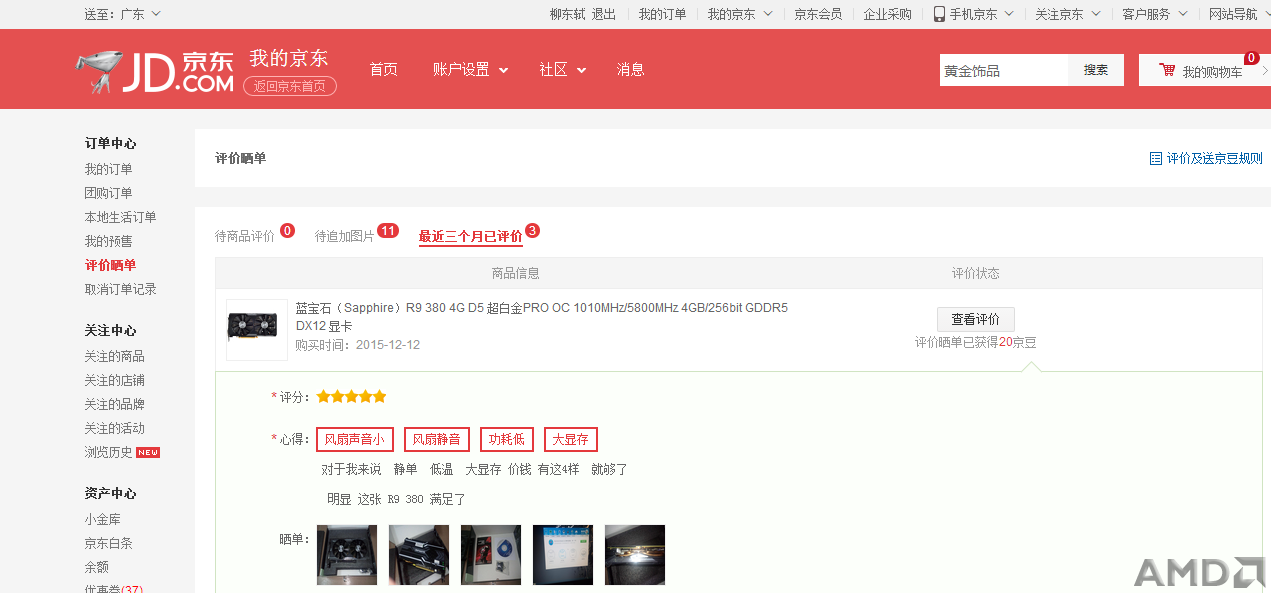Open the 评价及送京豆规则 link

[x=1214, y=158]
